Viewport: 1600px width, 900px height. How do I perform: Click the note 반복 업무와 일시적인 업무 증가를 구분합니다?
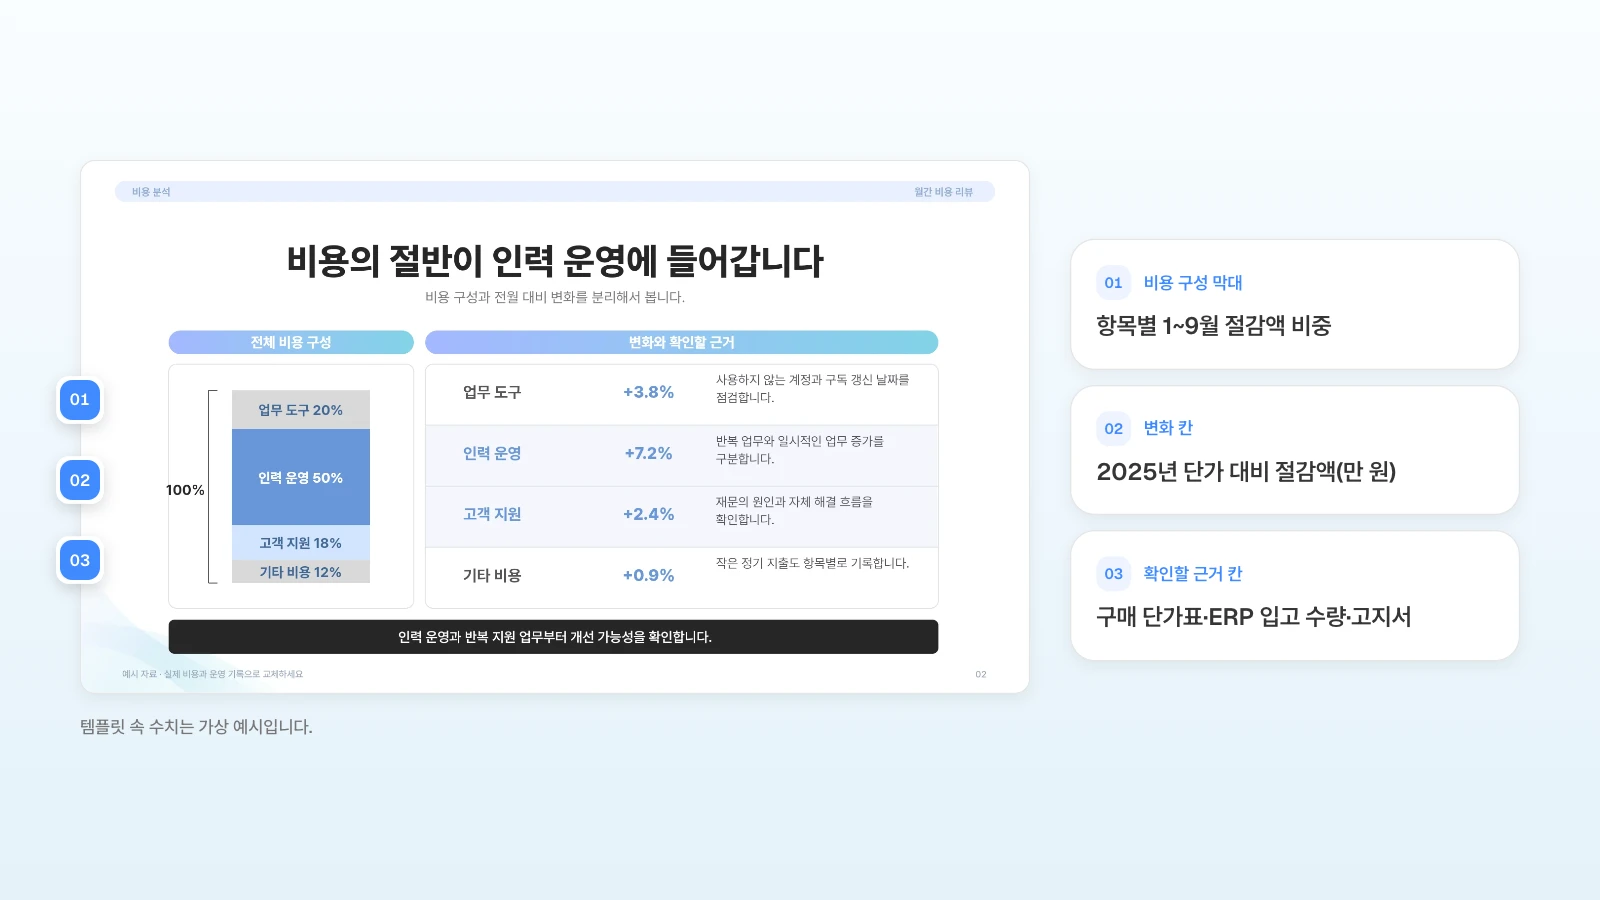[800, 450]
